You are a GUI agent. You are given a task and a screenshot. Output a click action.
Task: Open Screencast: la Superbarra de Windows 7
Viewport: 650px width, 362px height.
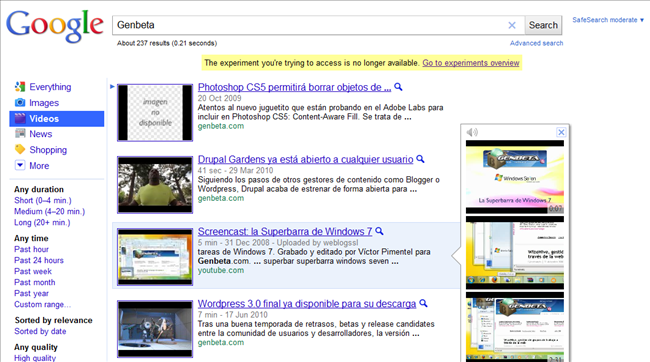285,231
